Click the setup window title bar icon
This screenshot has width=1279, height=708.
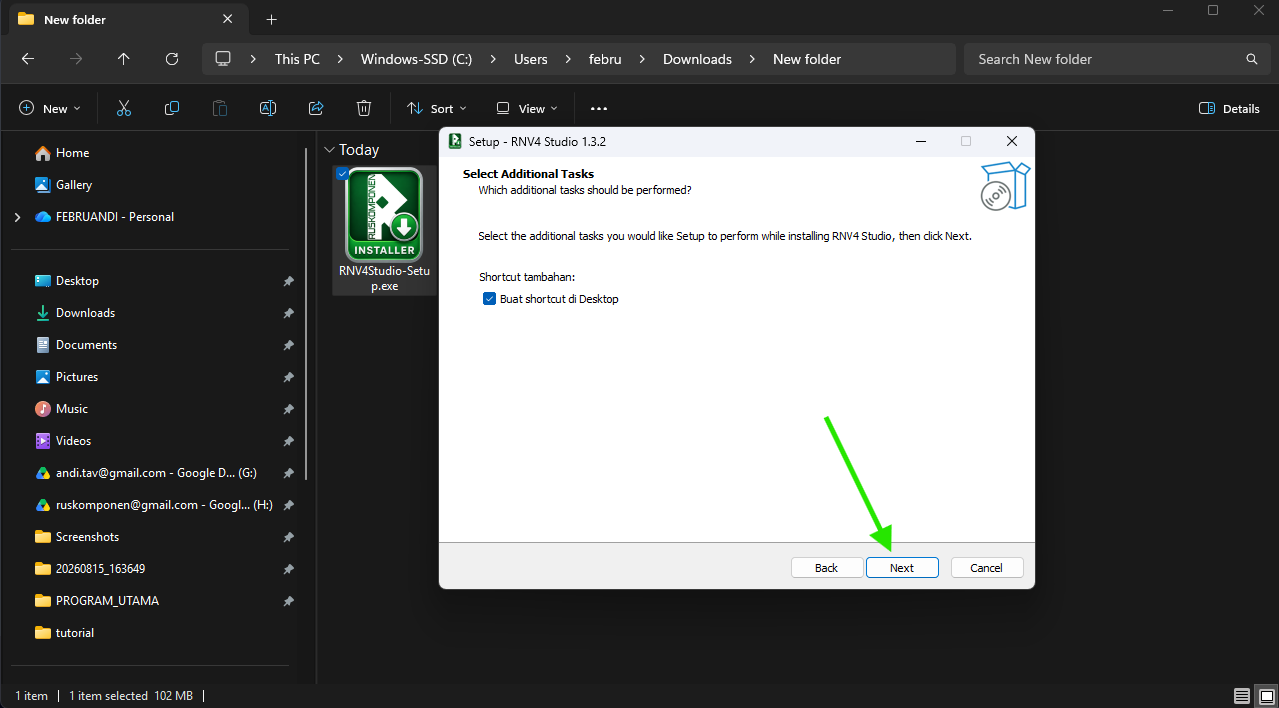tap(455, 141)
